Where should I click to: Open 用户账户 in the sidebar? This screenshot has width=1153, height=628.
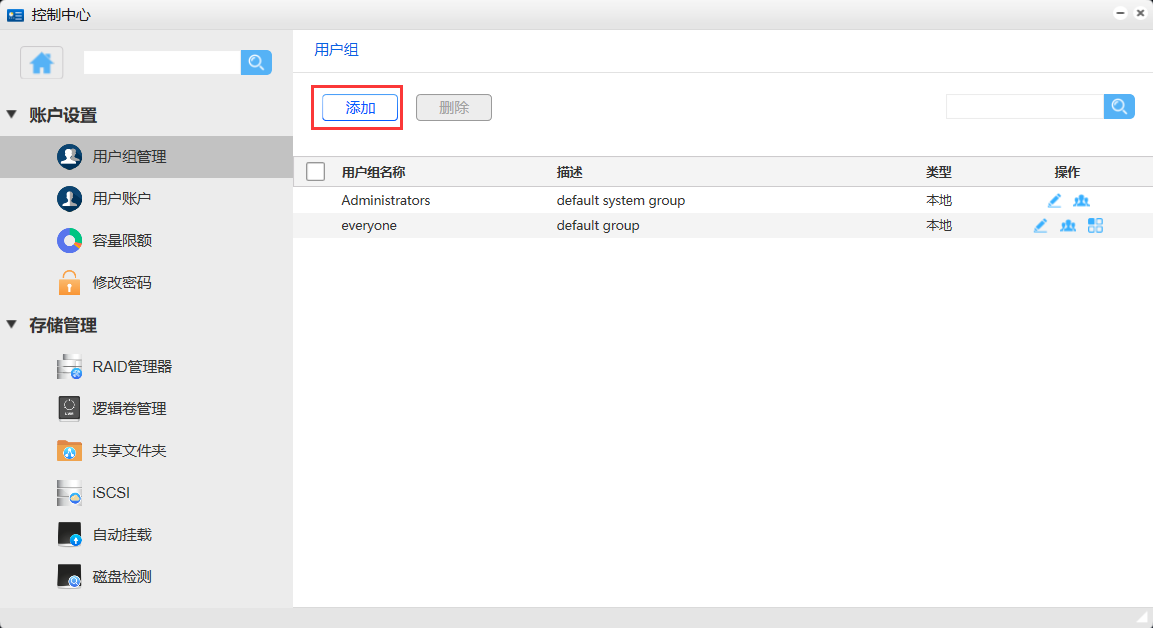121,199
